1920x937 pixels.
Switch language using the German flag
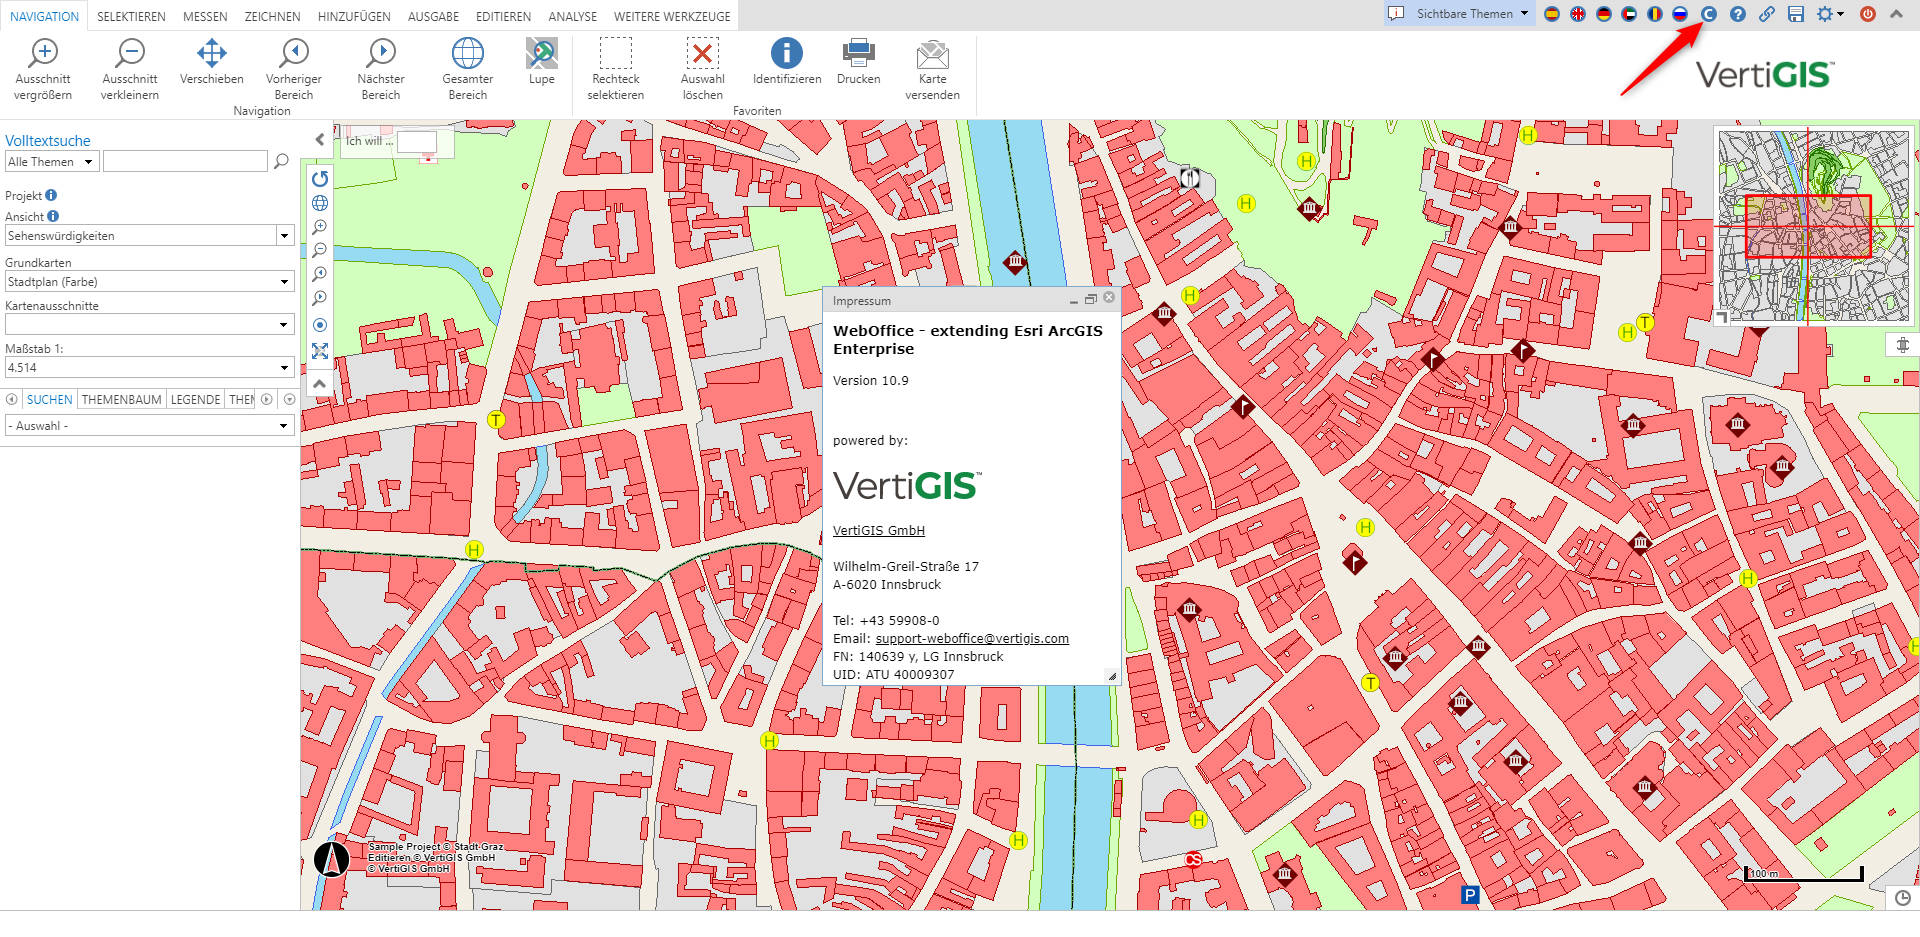click(1604, 14)
